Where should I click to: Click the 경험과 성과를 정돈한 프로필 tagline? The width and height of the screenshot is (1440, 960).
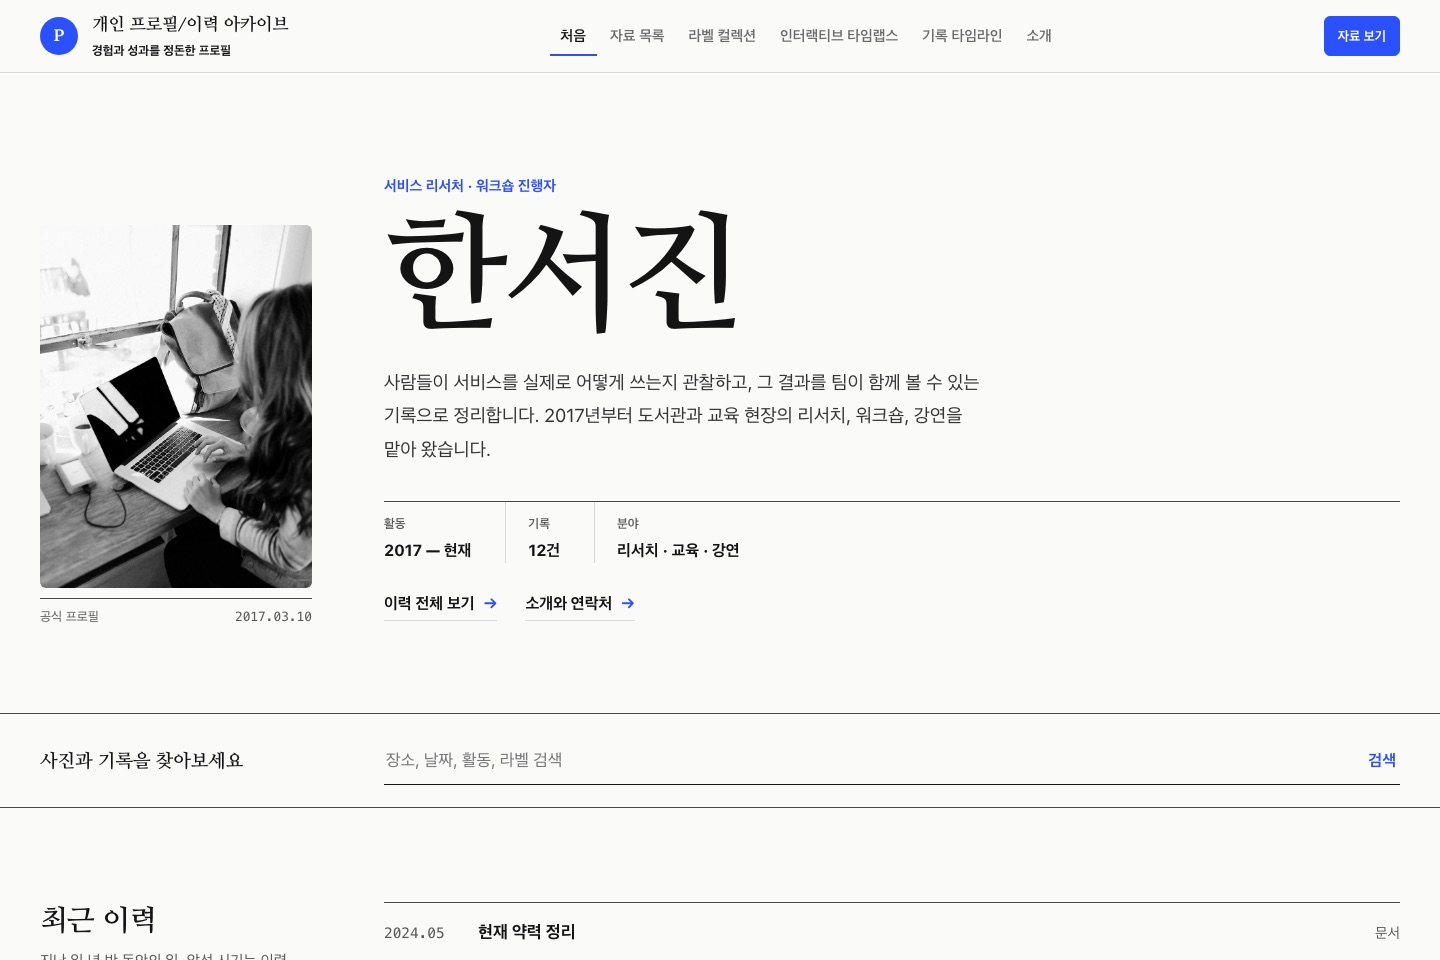click(x=161, y=50)
